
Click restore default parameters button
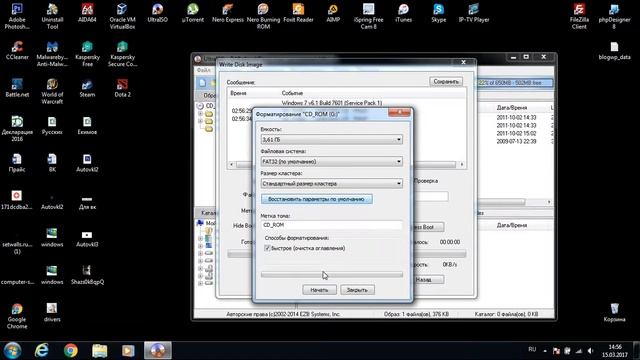(x=316, y=199)
